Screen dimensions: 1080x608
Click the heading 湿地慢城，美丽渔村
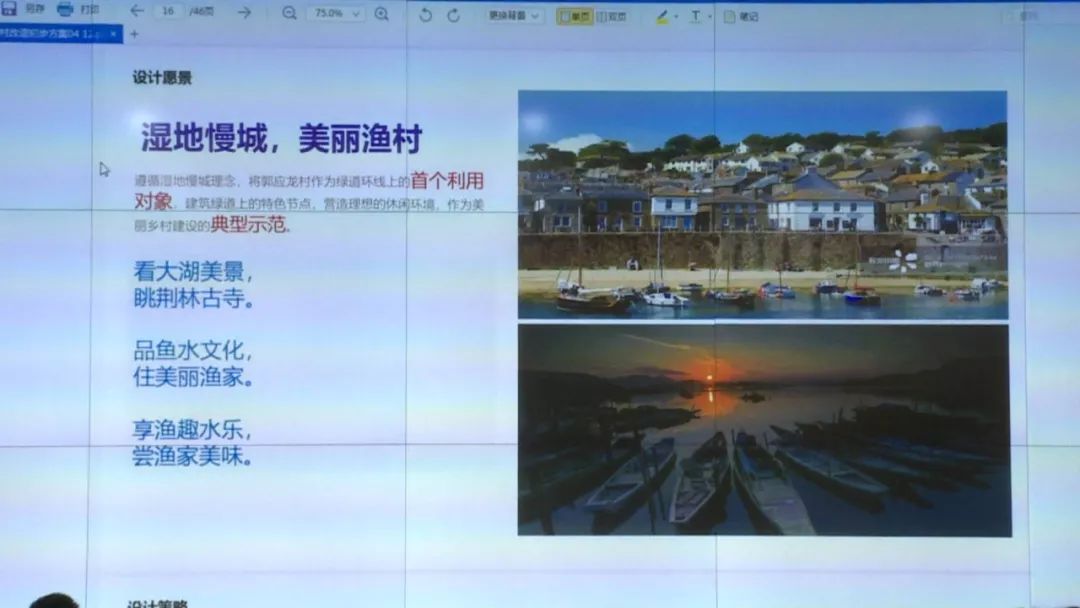tap(281, 138)
